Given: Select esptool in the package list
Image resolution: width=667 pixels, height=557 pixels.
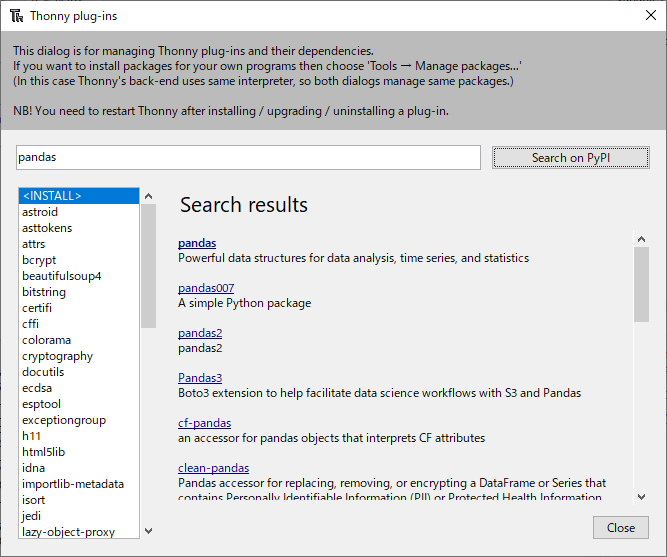Looking at the screenshot, I should pyautogui.click(x=79, y=404).
